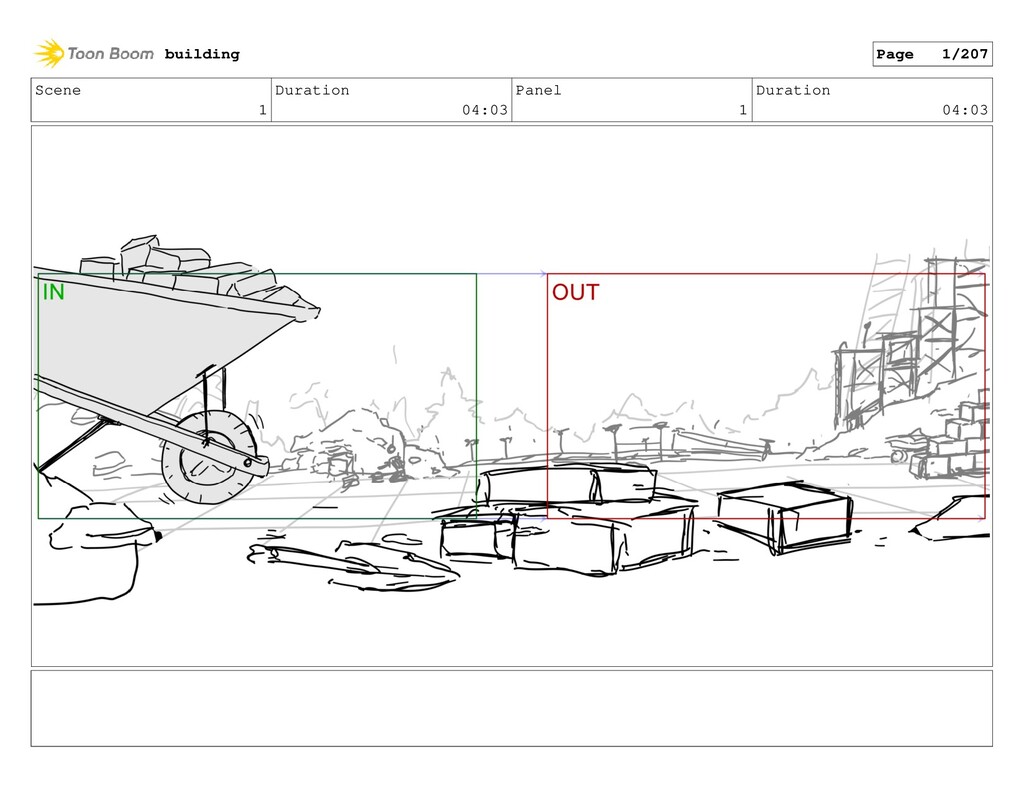Image resolution: width=1024 pixels, height=793 pixels.
Task: Click the Toon Boom logo
Action: point(94,54)
